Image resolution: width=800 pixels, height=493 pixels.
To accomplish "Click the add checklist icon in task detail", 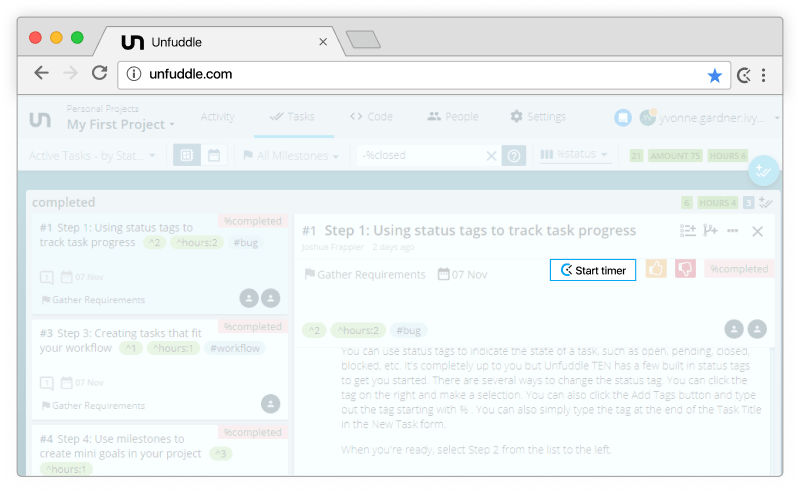I will tap(687, 231).
